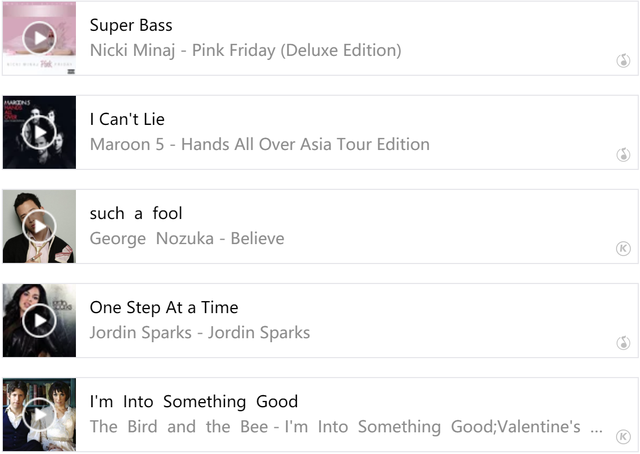
Task: Open the Super Bass song title
Action: tap(131, 25)
